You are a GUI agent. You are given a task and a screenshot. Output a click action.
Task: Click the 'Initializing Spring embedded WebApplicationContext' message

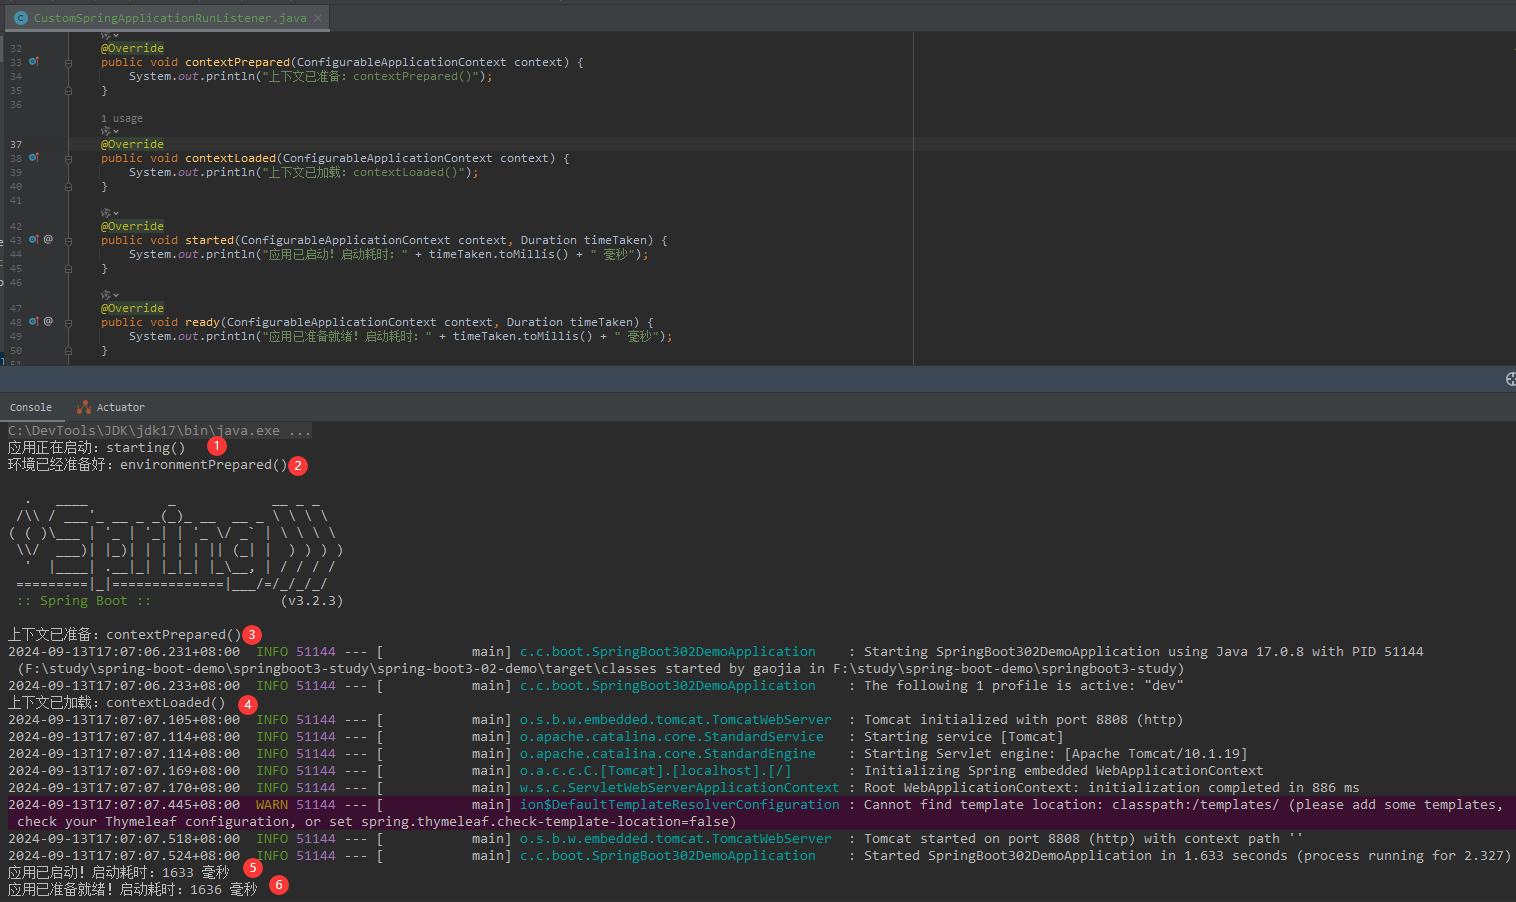[1063, 771]
